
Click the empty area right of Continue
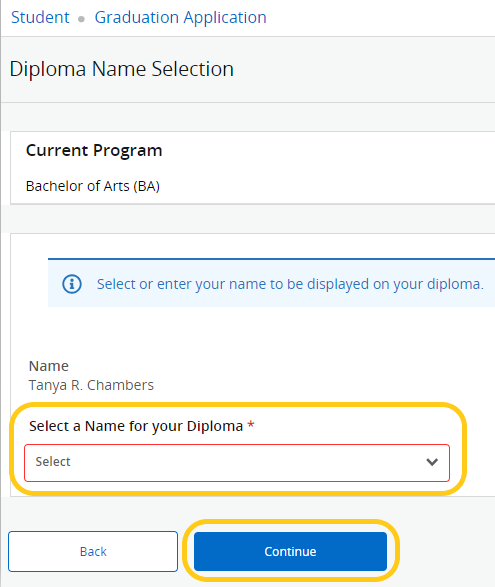click(x=447, y=551)
